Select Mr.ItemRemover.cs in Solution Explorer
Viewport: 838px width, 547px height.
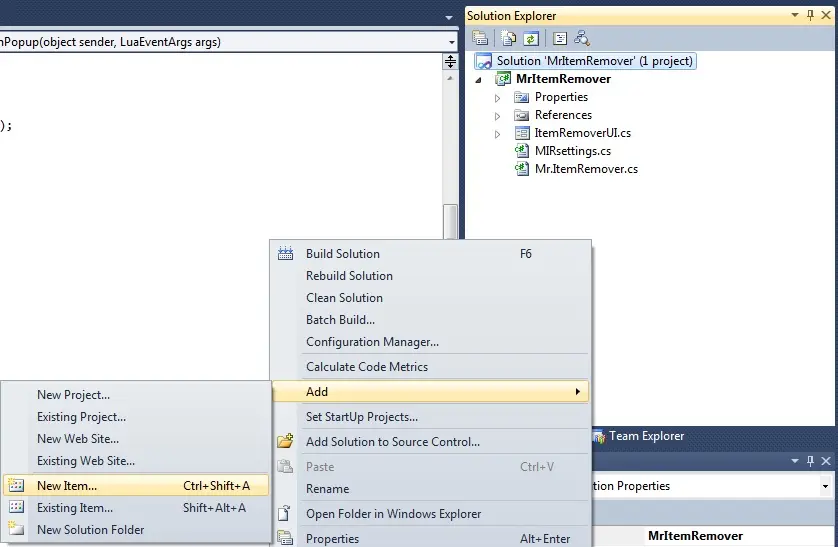click(586, 169)
